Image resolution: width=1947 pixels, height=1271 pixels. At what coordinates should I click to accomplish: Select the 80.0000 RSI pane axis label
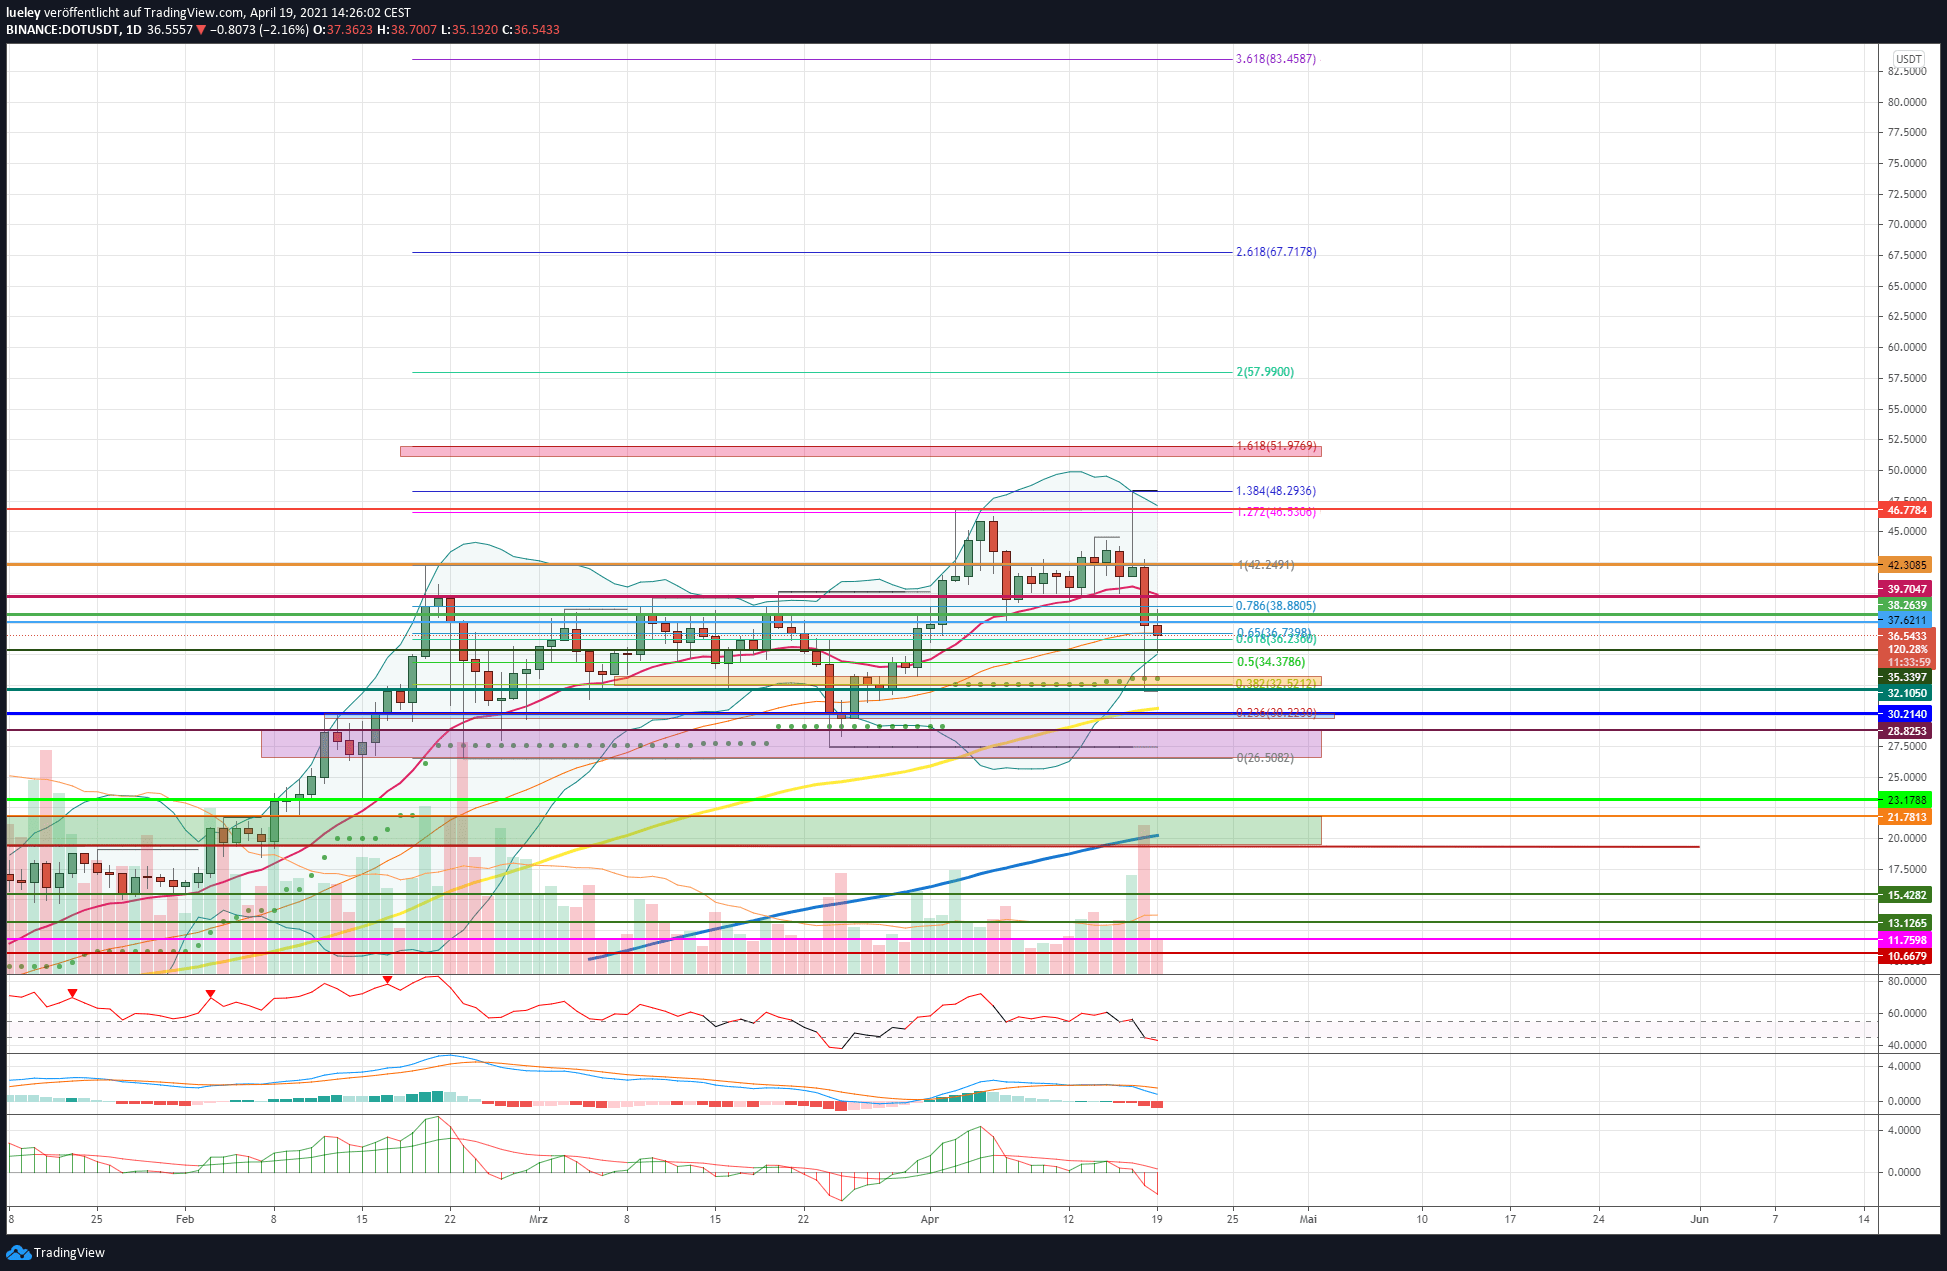[1907, 981]
